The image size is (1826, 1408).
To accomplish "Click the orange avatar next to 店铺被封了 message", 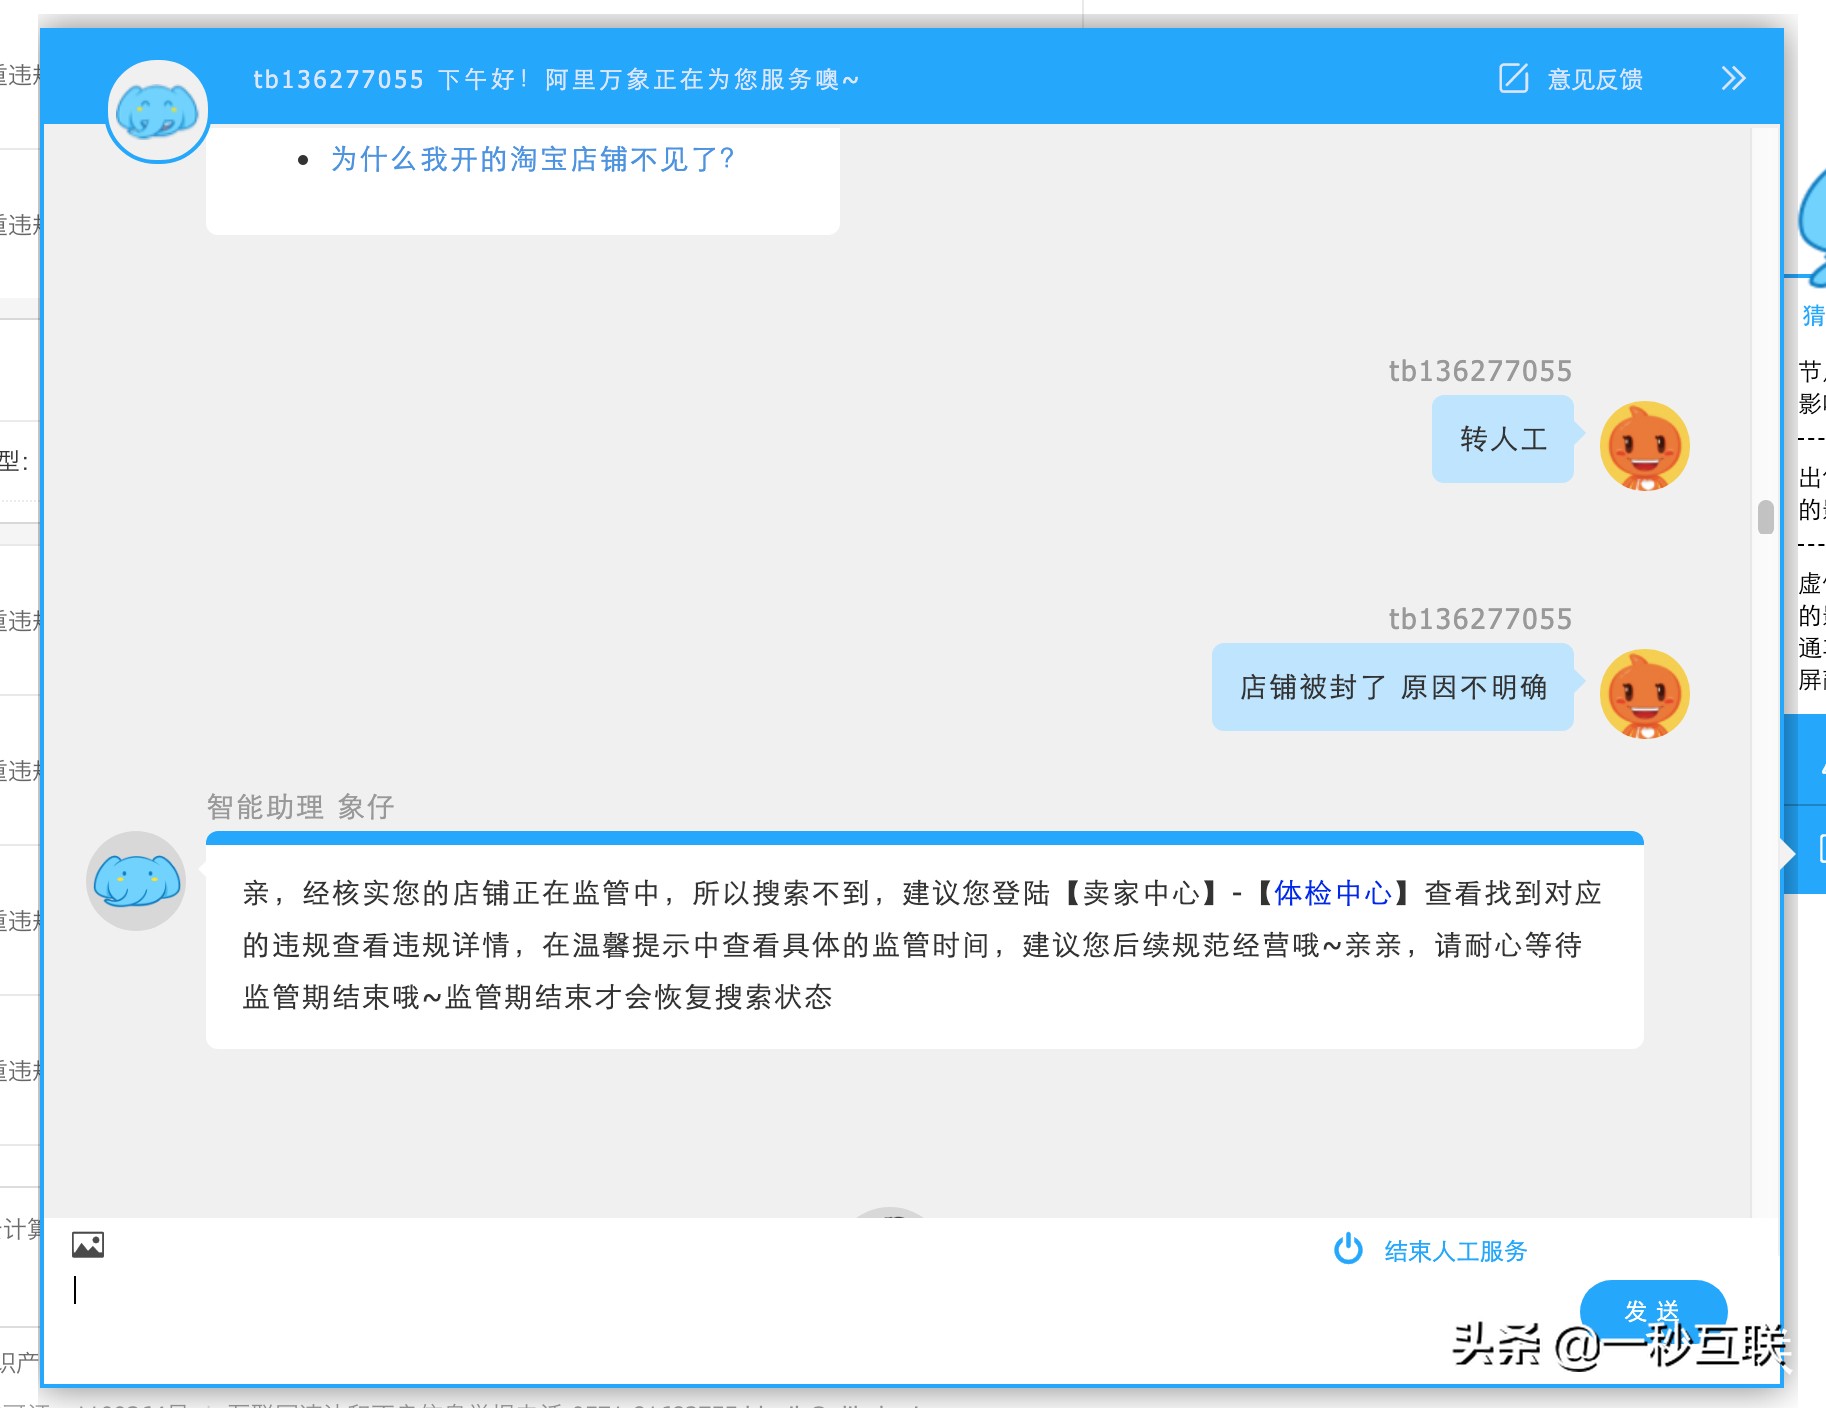I will (1643, 694).
